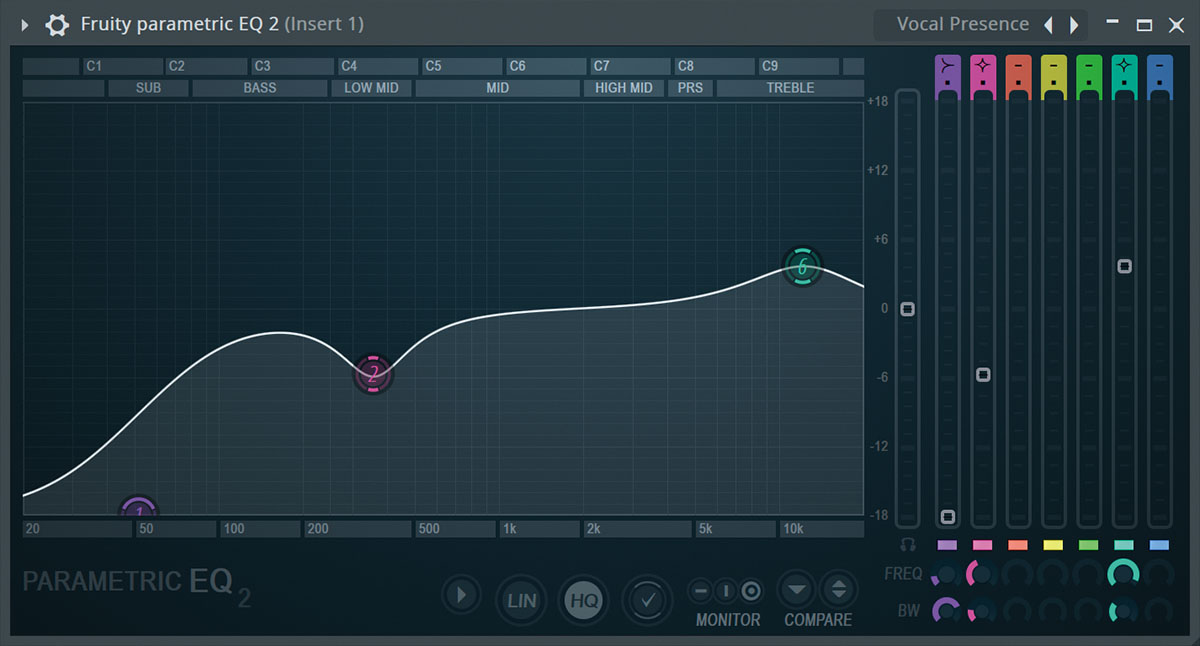Click the BASS frequency range label
The image size is (1200, 646).
[260, 88]
